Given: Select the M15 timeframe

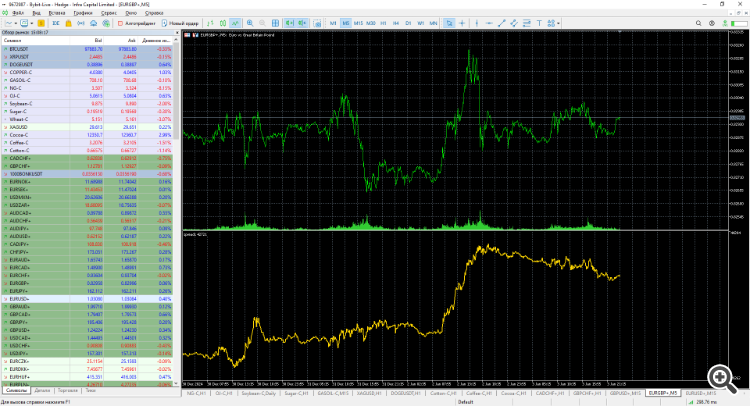Looking at the screenshot, I should coord(358,23).
